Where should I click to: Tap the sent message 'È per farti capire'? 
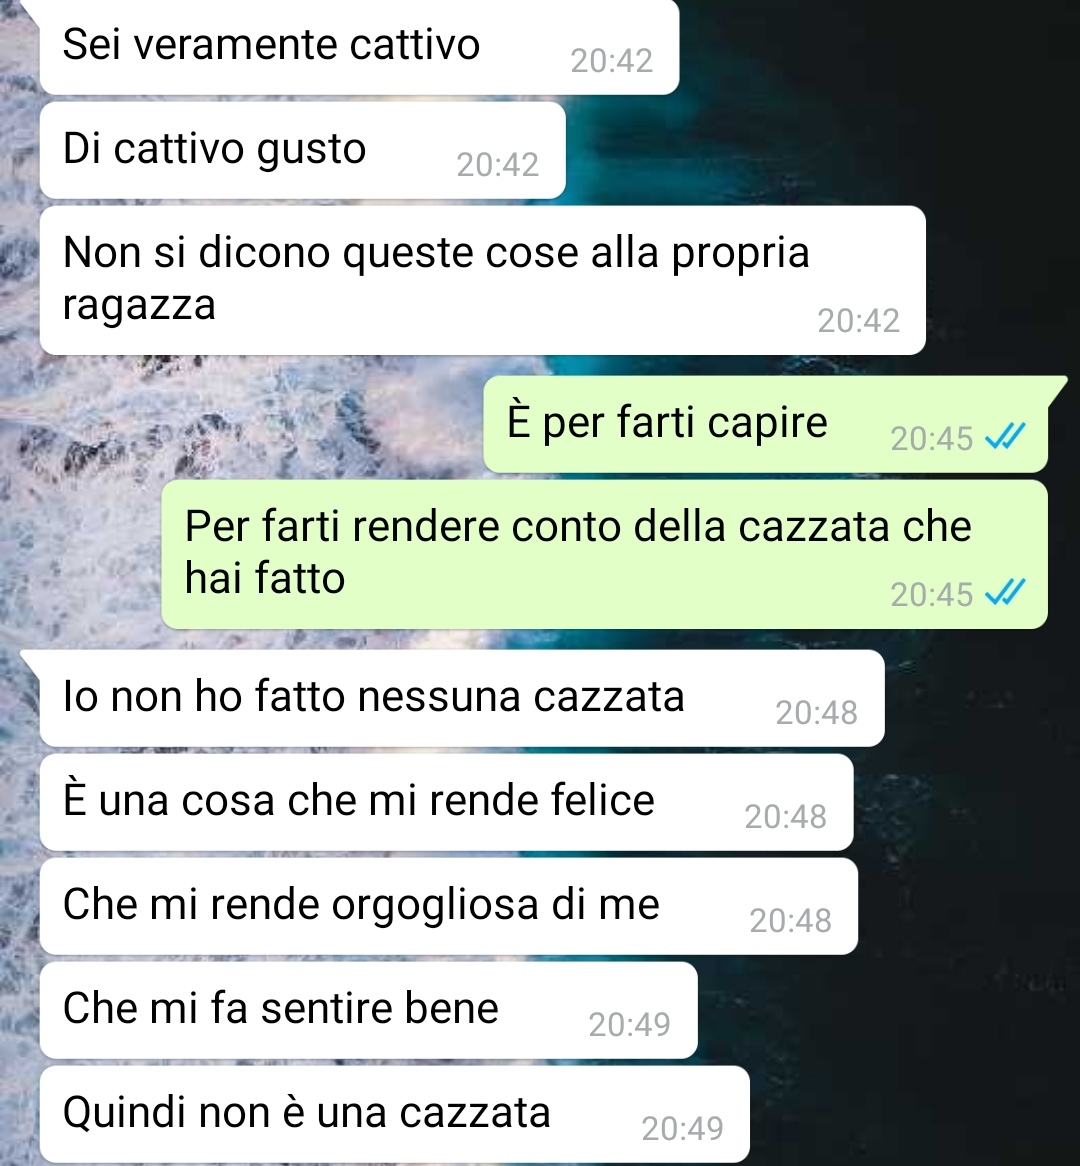(x=765, y=424)
